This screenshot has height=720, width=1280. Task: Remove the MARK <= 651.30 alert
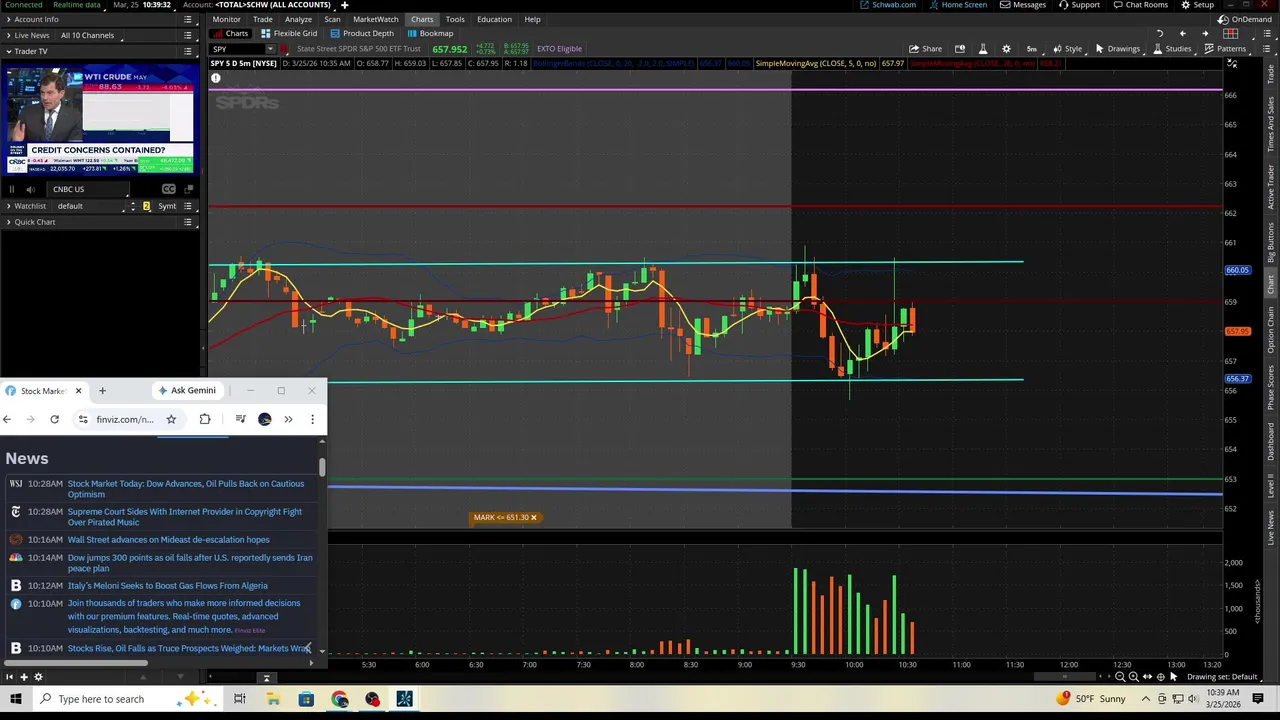pyautogui.click(x=533, y=518)
